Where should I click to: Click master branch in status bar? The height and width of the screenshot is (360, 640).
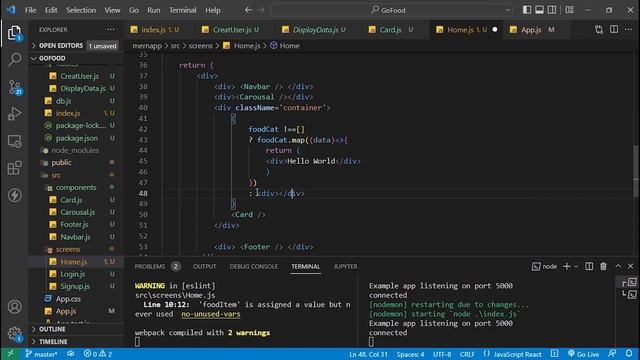pyautogui.click(x=41, y=354)
